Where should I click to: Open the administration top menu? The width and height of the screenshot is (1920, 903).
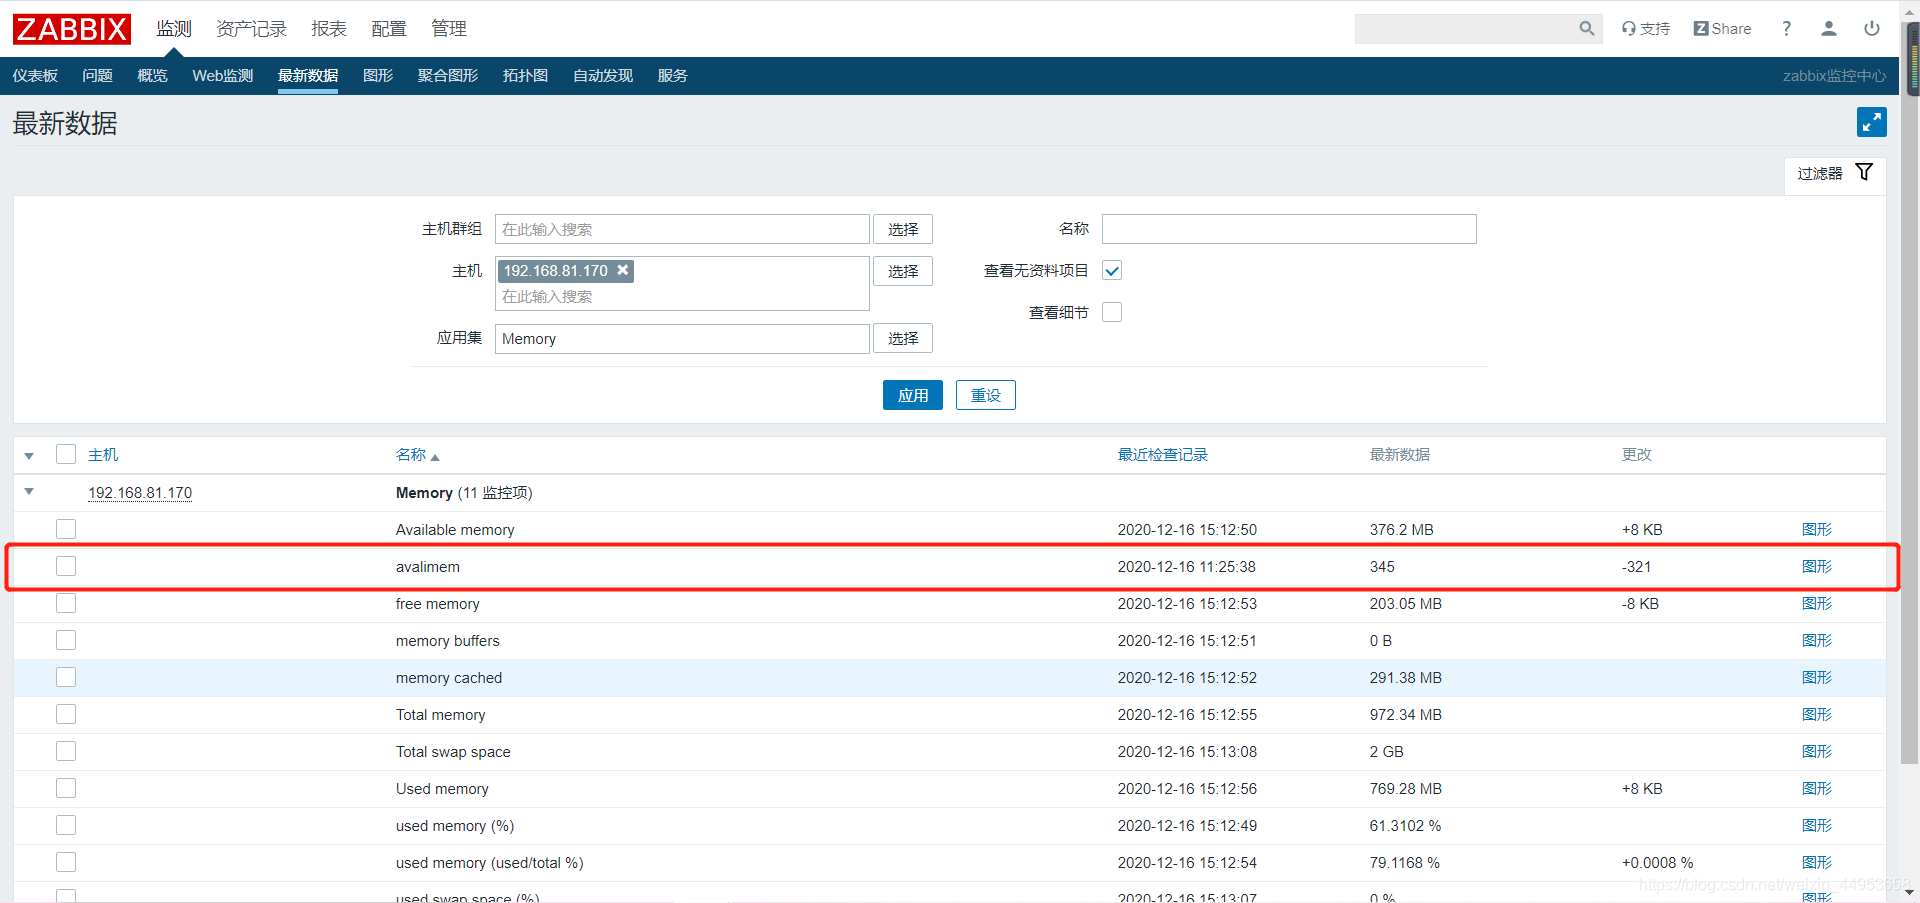click(449, 29)
